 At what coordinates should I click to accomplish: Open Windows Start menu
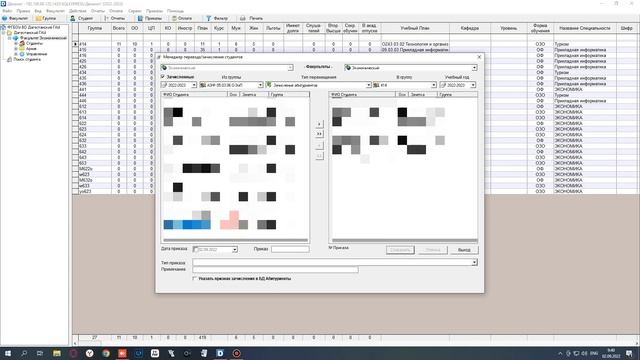(7, 353)
